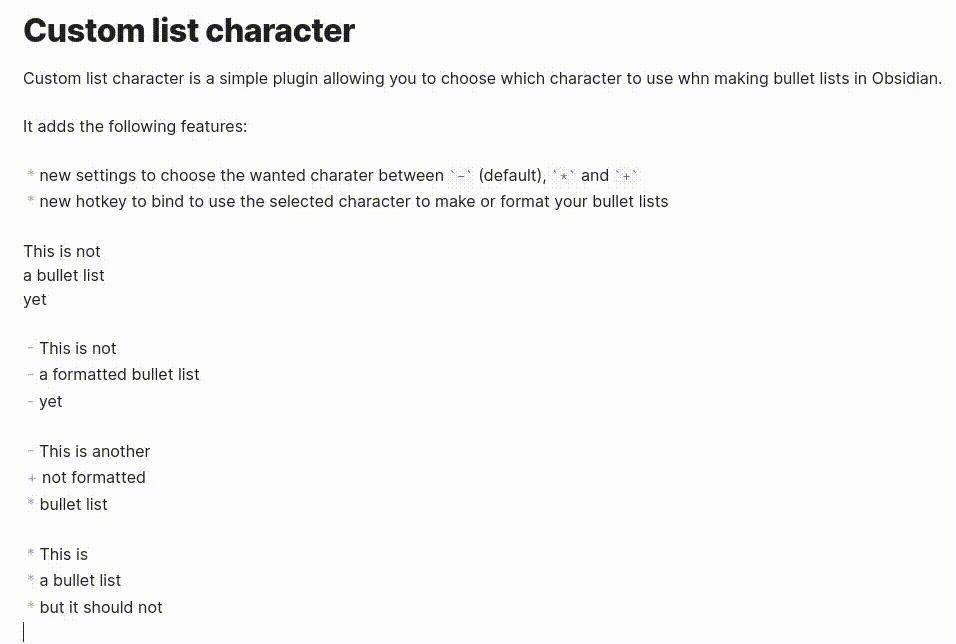
Task: Click the plain text line "a bullet list"
Action: [x=64, y=275]
